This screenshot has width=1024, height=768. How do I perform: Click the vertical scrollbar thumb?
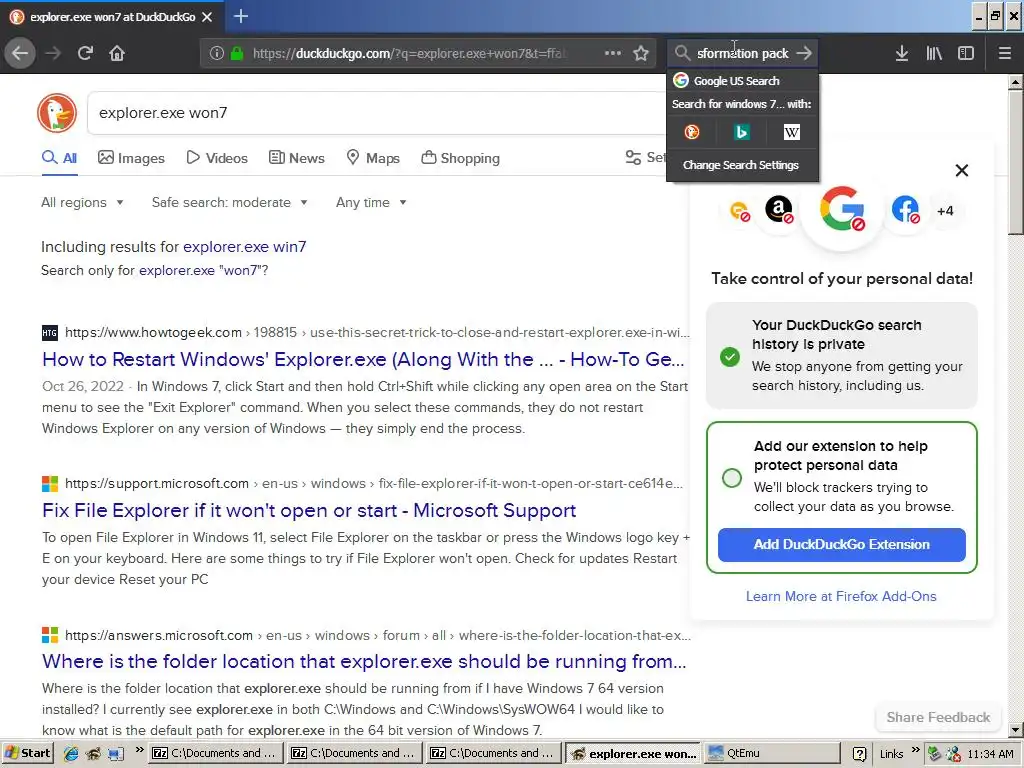1015,161
